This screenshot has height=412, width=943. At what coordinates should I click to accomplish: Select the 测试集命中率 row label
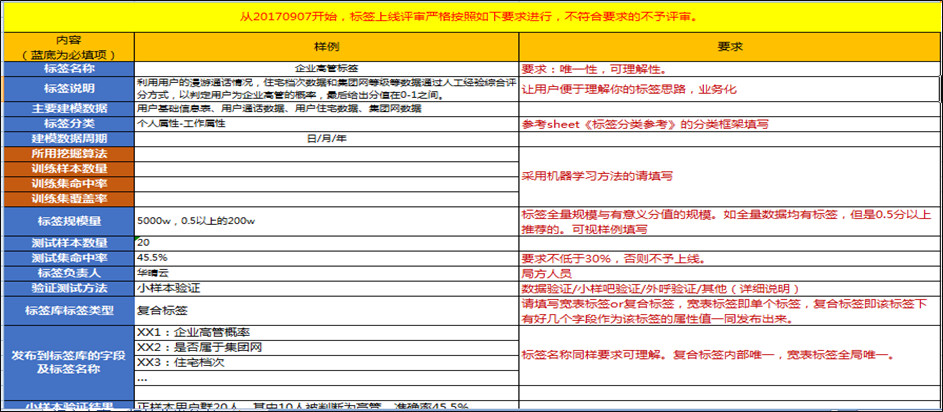69,259
